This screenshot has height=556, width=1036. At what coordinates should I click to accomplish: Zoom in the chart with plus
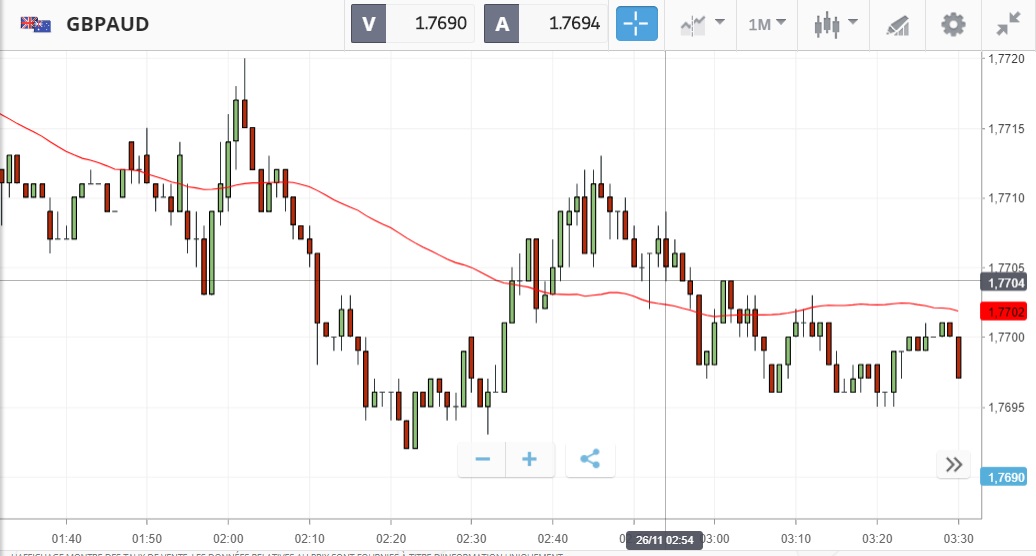coord(529,460)
